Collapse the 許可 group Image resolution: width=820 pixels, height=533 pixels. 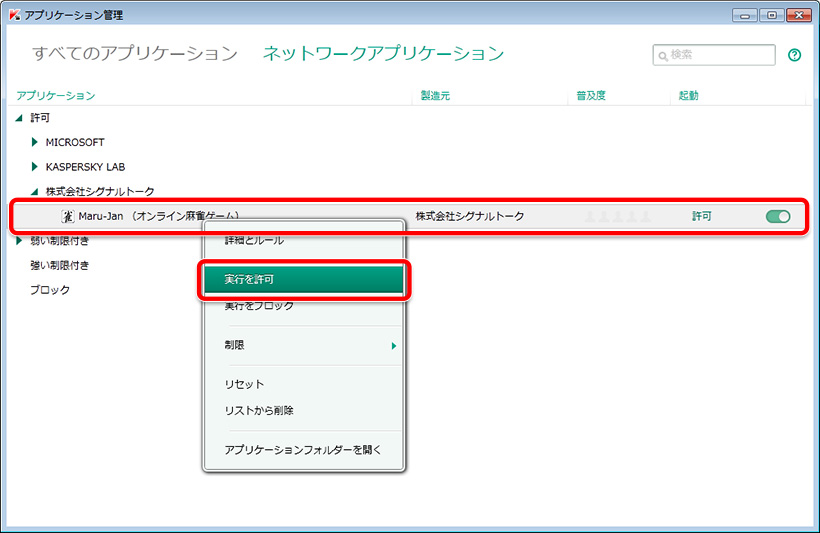coord(19,118)
